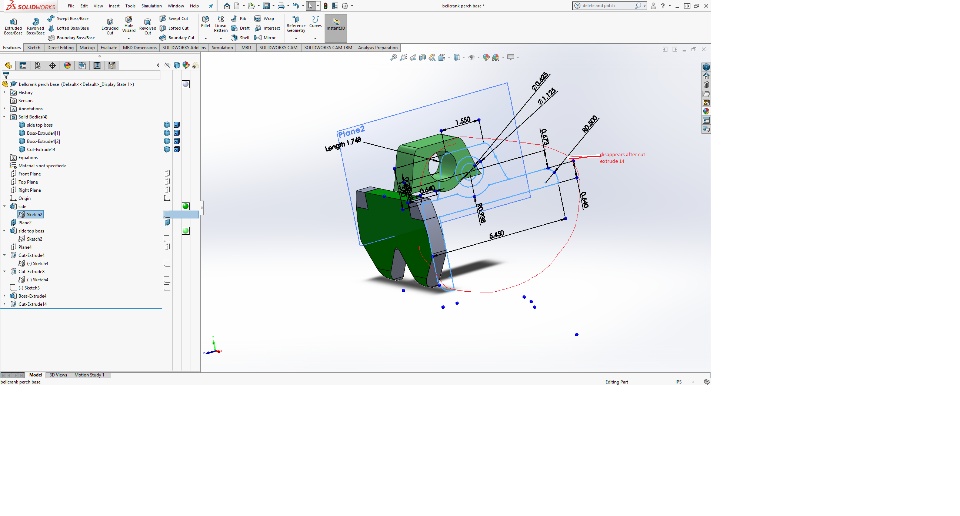Open the Curves tool
This screenshot has height=516, width=960.
pyautogui.click(x=315, y=22)
